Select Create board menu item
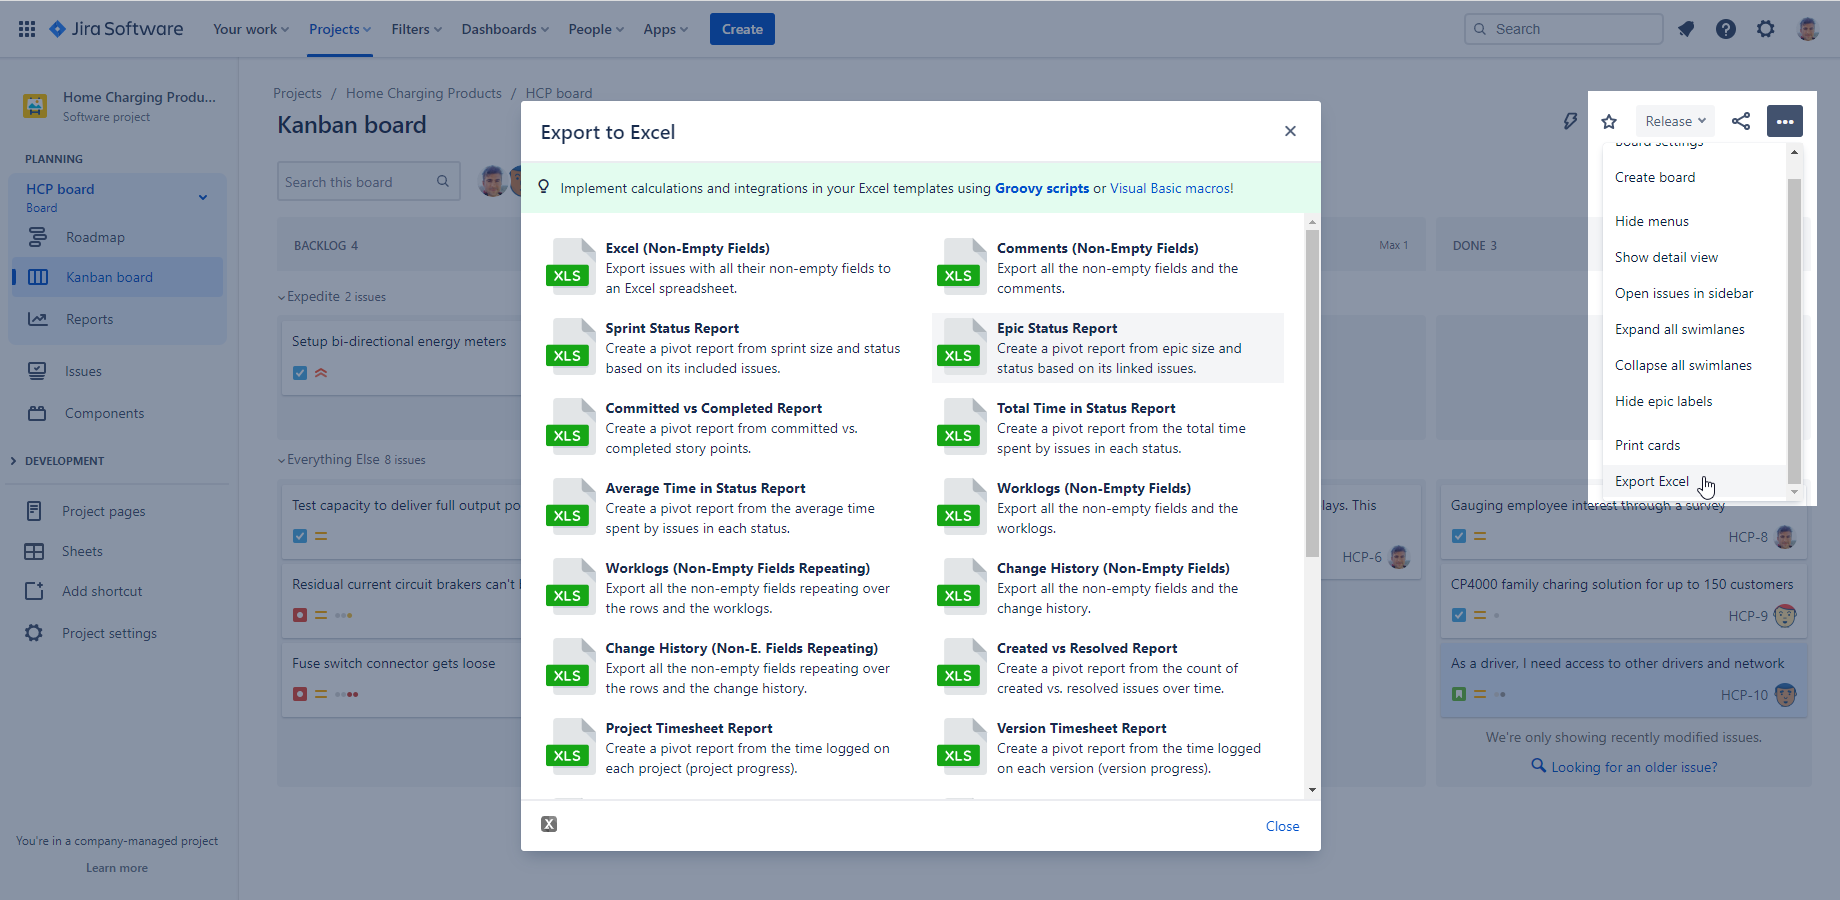1840x900 pixels. [x=1694, y=177]
